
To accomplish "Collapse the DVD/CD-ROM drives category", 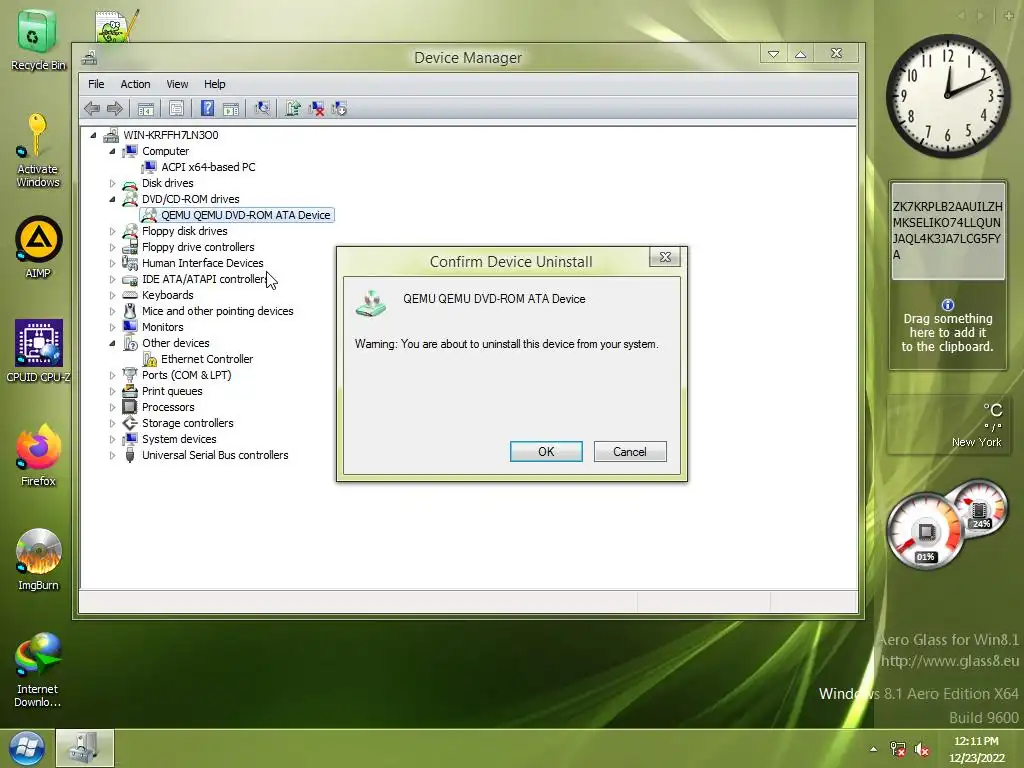I will pyautogui.click(x=112, y=199).
